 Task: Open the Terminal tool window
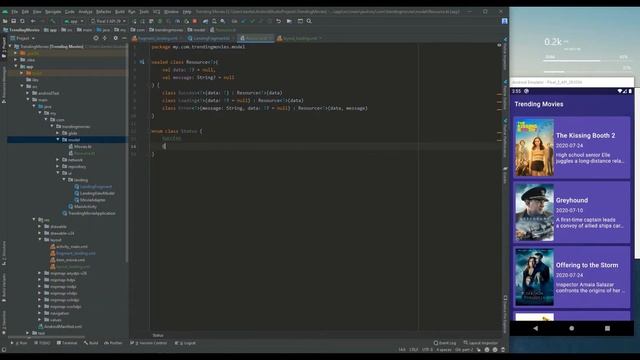click(67, 343)
